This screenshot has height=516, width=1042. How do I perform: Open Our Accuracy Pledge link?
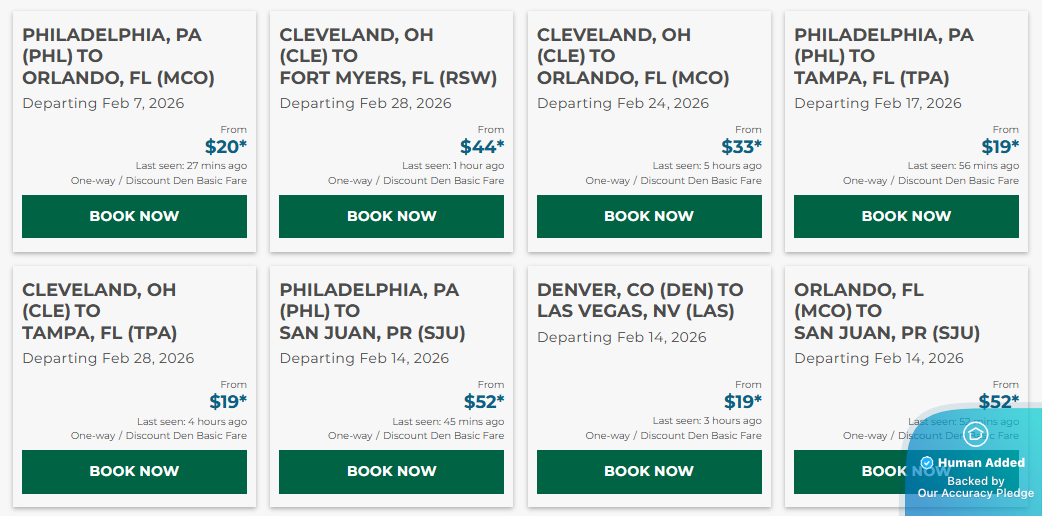pos(974,493)
